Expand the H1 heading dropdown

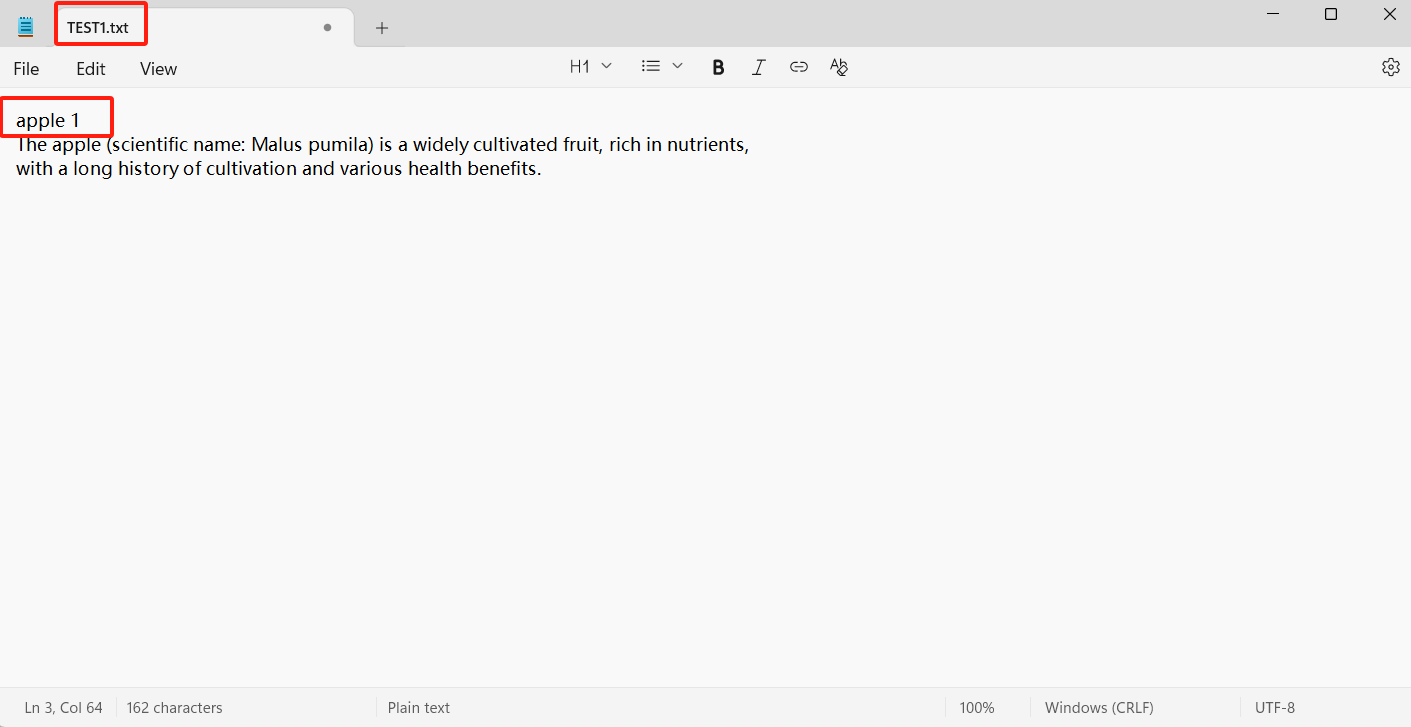click(x=590, y=66)
